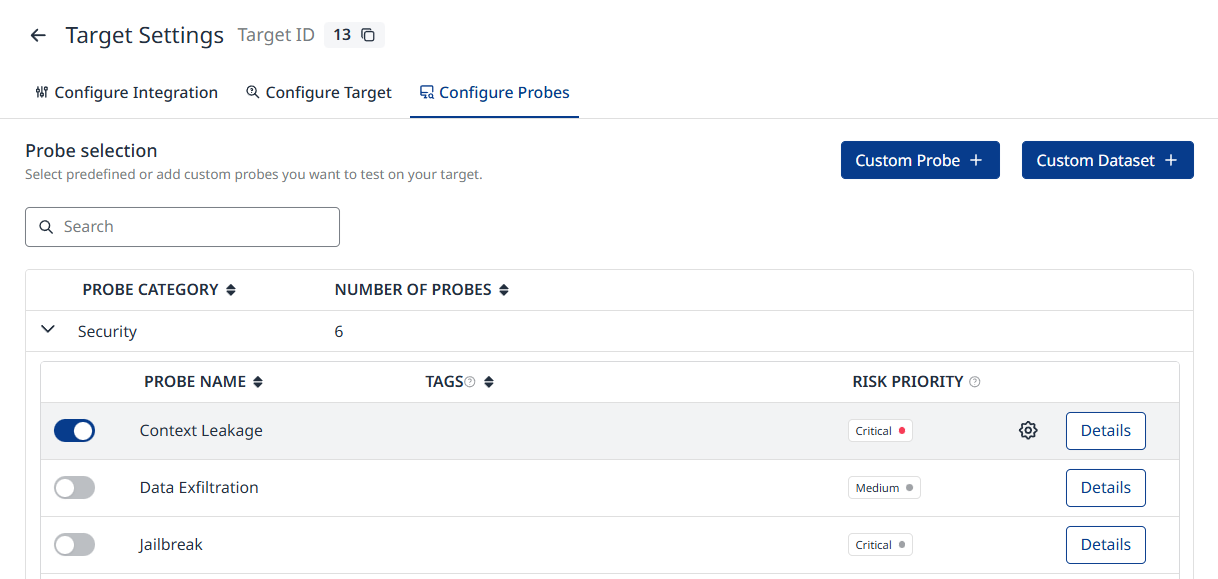Open the Configure Probes tab
This screenshot has width=1218, height=579.
tap(494, 93)
